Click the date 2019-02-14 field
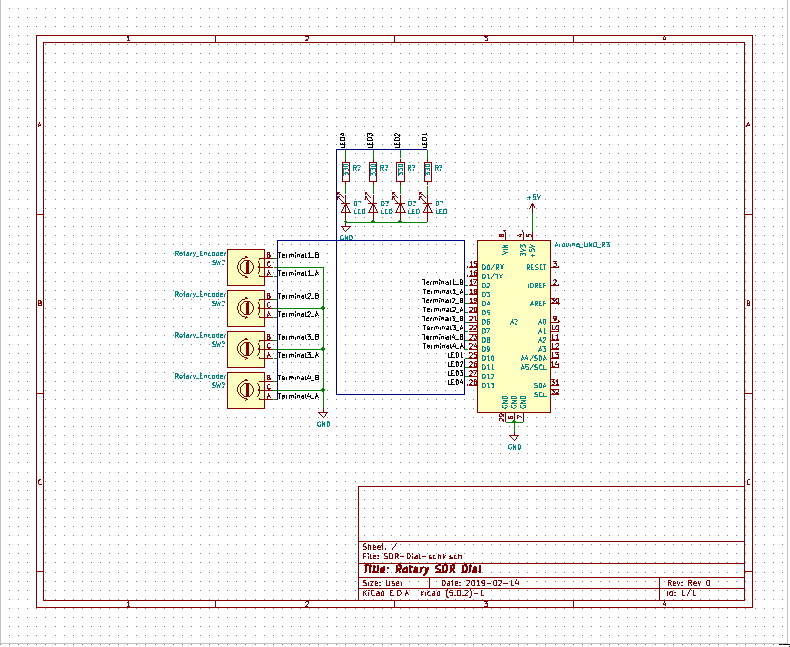Screen dimensions: 790x647 coord(493,582)
